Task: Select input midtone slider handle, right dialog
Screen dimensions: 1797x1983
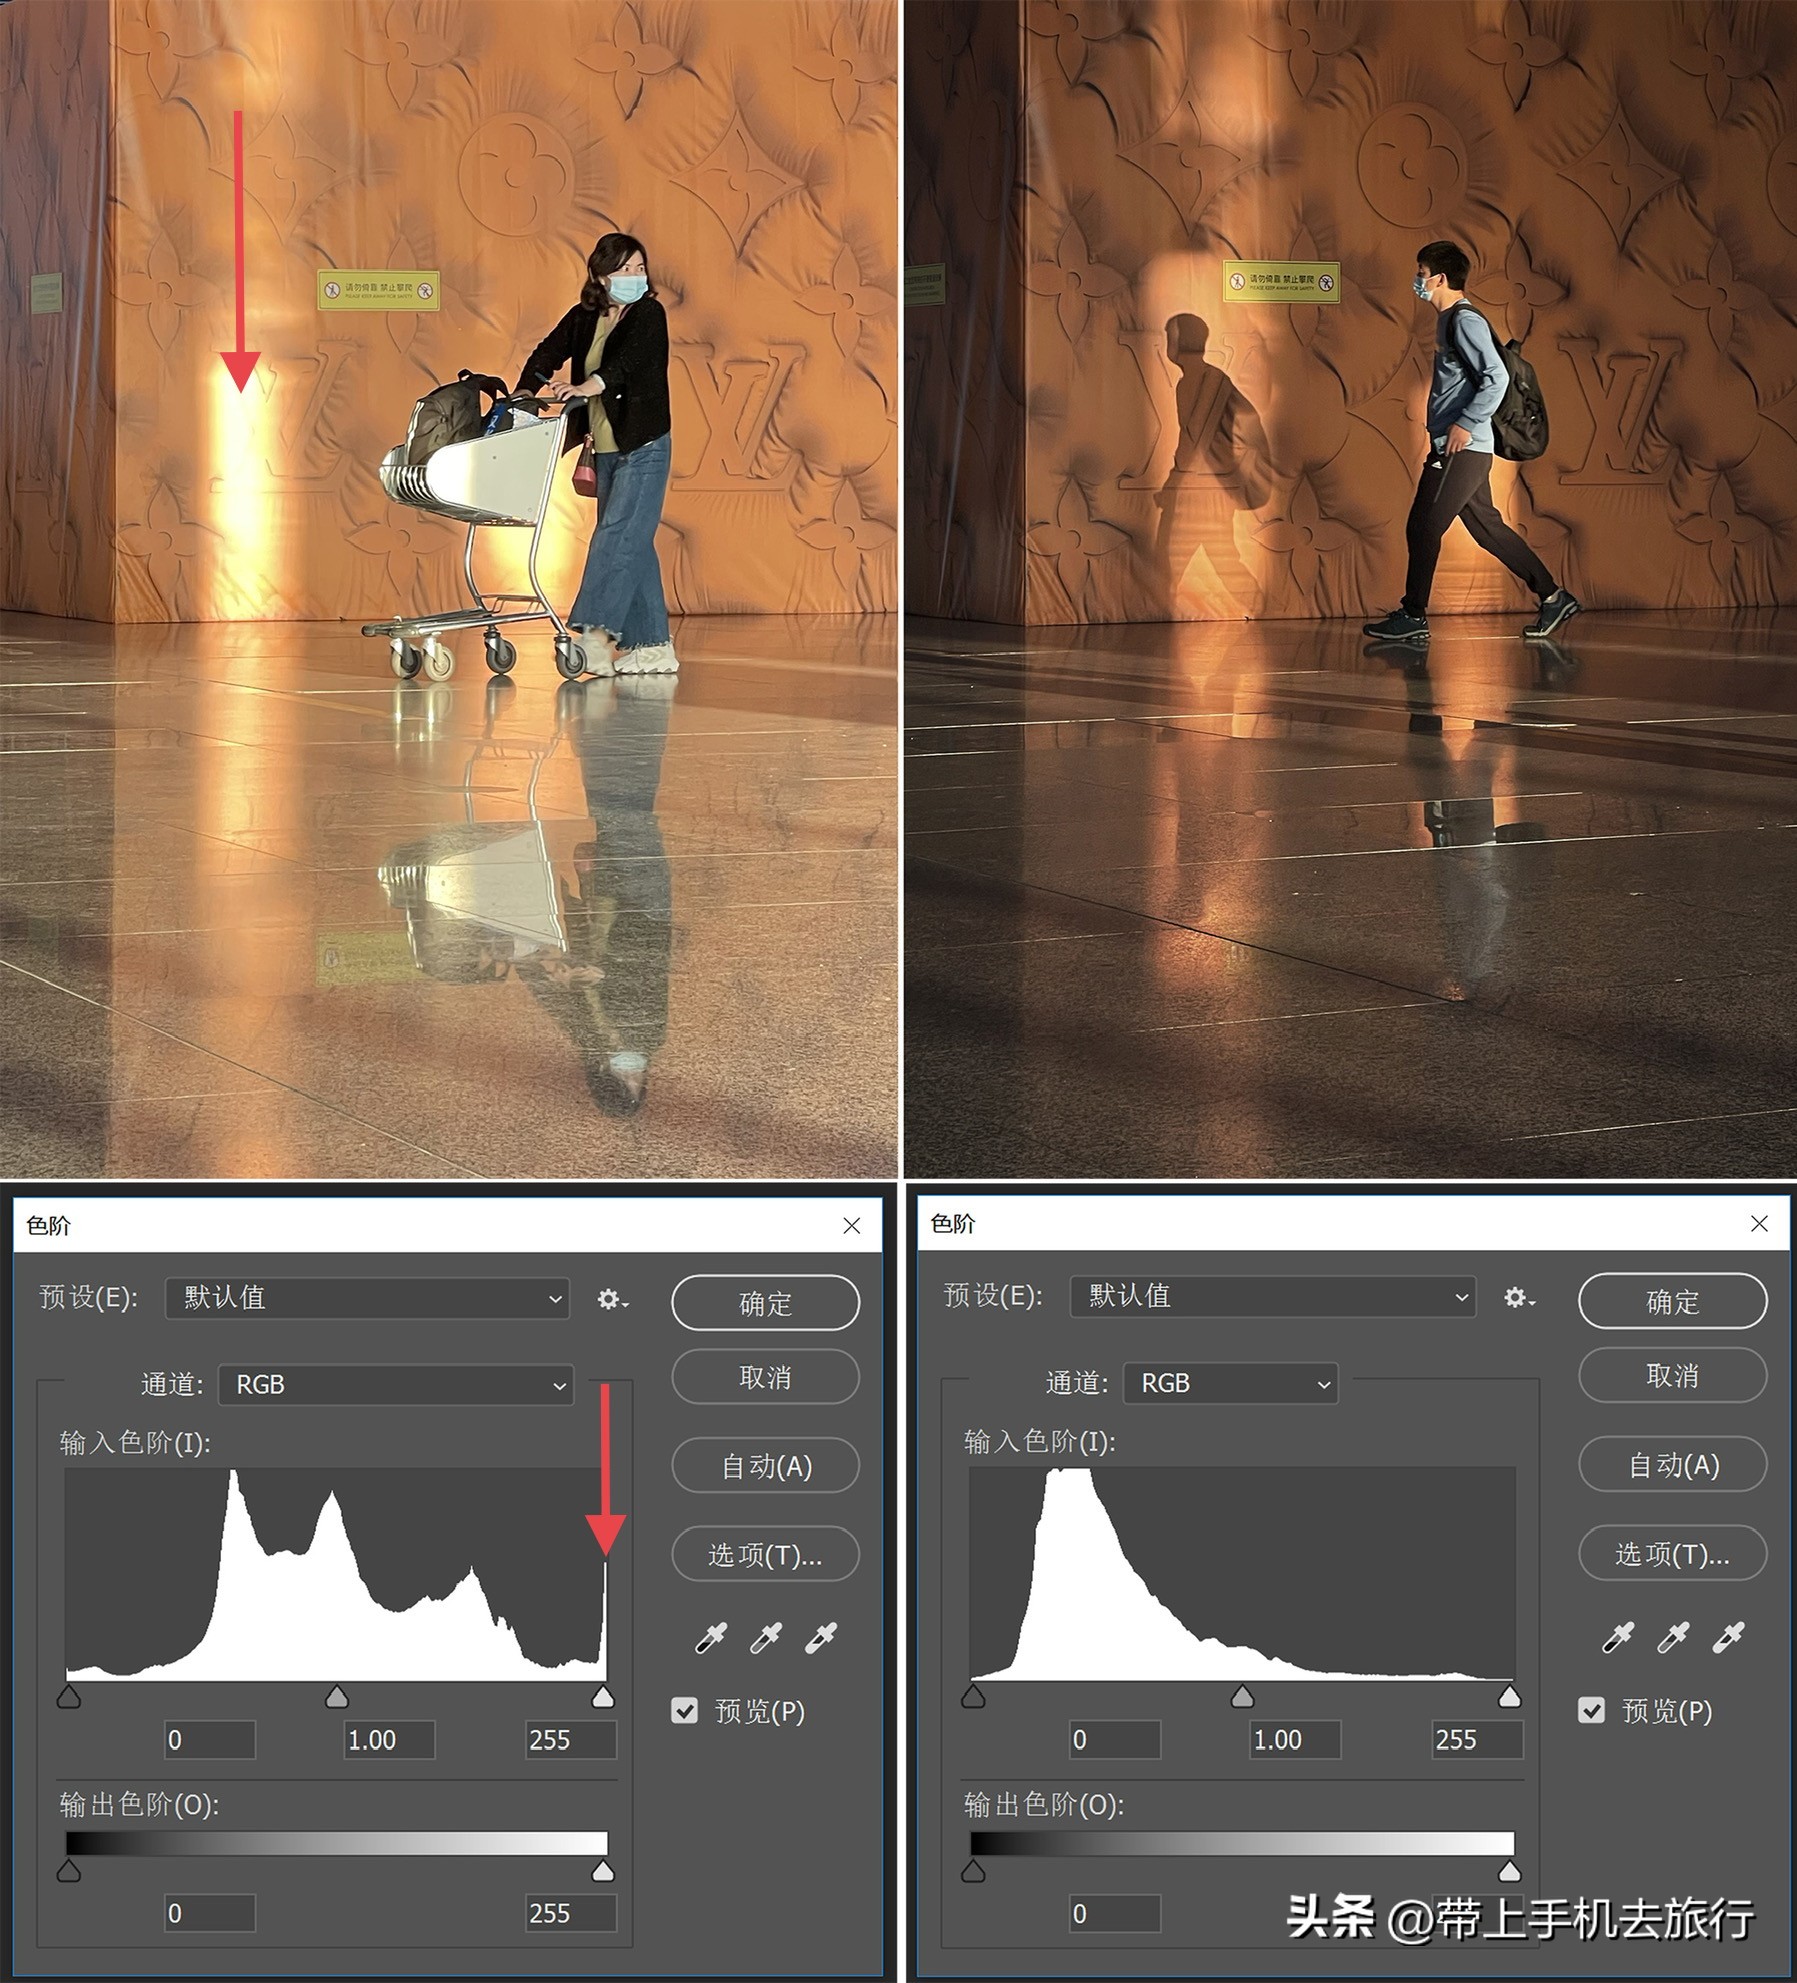Action: click(1242, 1696)
